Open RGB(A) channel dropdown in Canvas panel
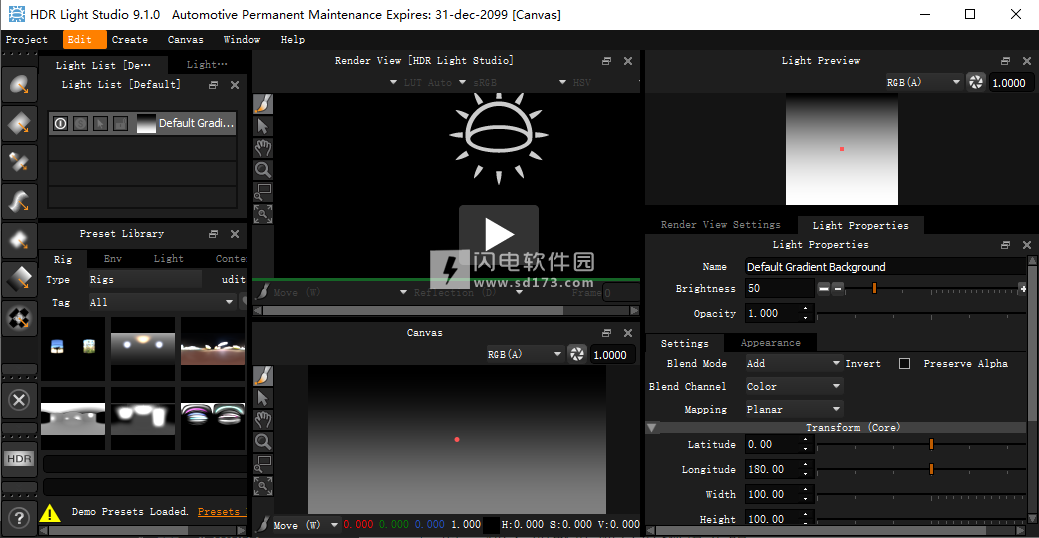The image size is (1039, 538). (x=525, y=354)
